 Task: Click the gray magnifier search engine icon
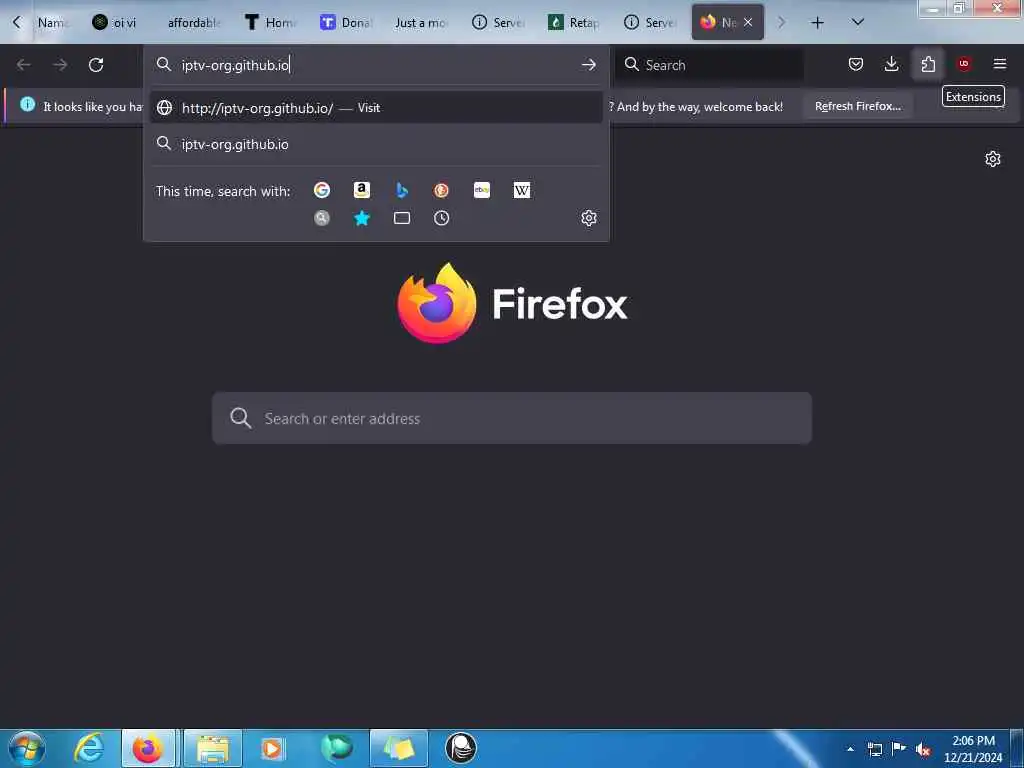point(322,218)
